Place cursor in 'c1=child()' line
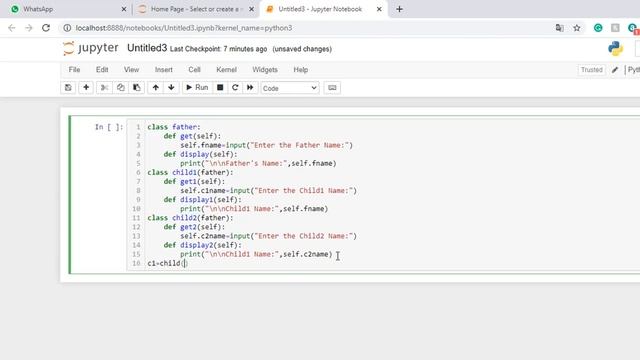The image size is (640, 360). click(x=168, y=263)
